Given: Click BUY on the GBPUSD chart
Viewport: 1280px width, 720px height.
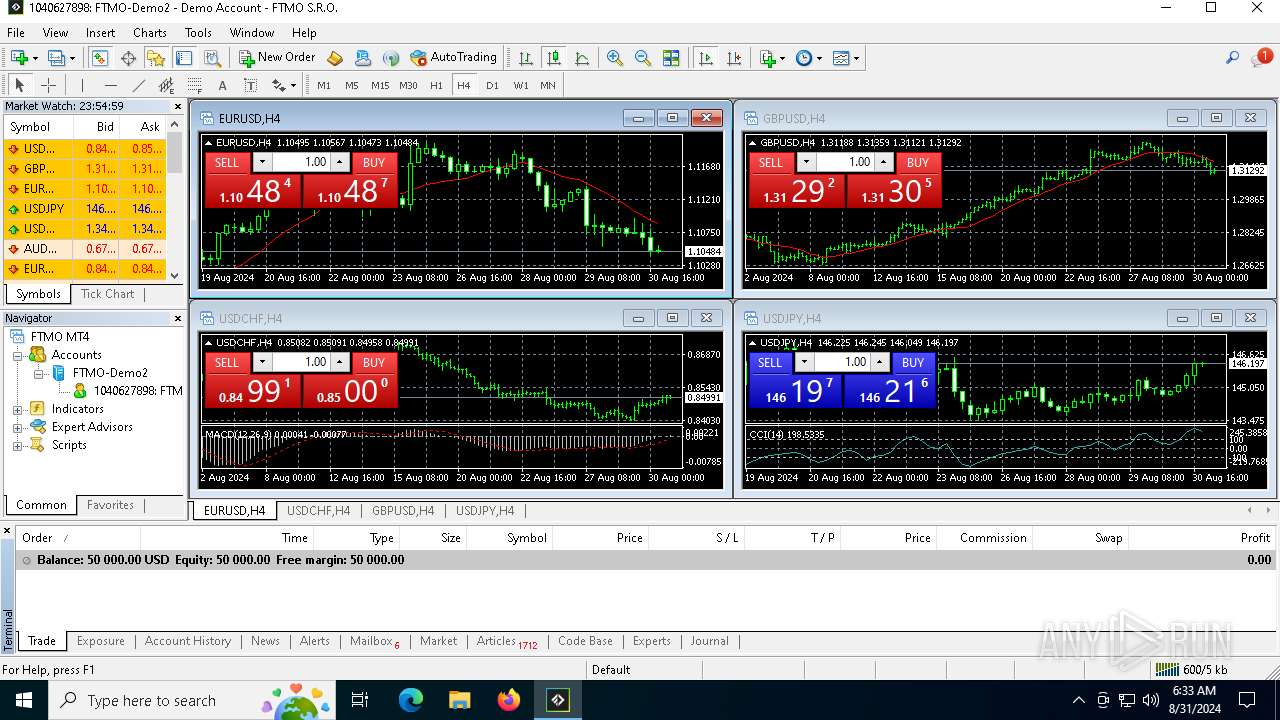Looking at the screenshot, I should point(918,162).
